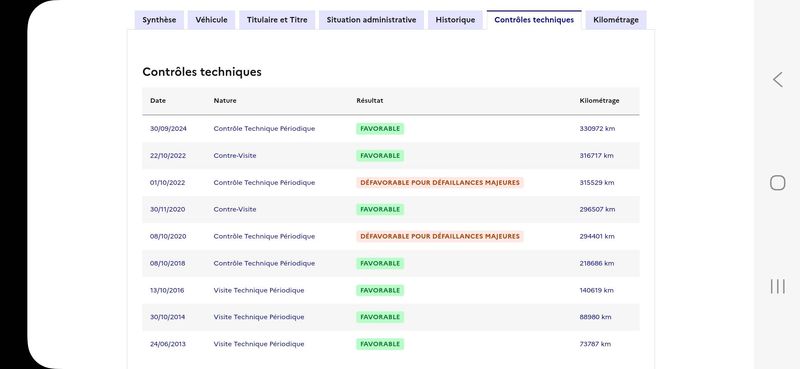Screen dimensions: 800x369
Task: Click the DÉFAVORABLE badge in the 08/10/2020 row
Action: click(x=440, y=236)
